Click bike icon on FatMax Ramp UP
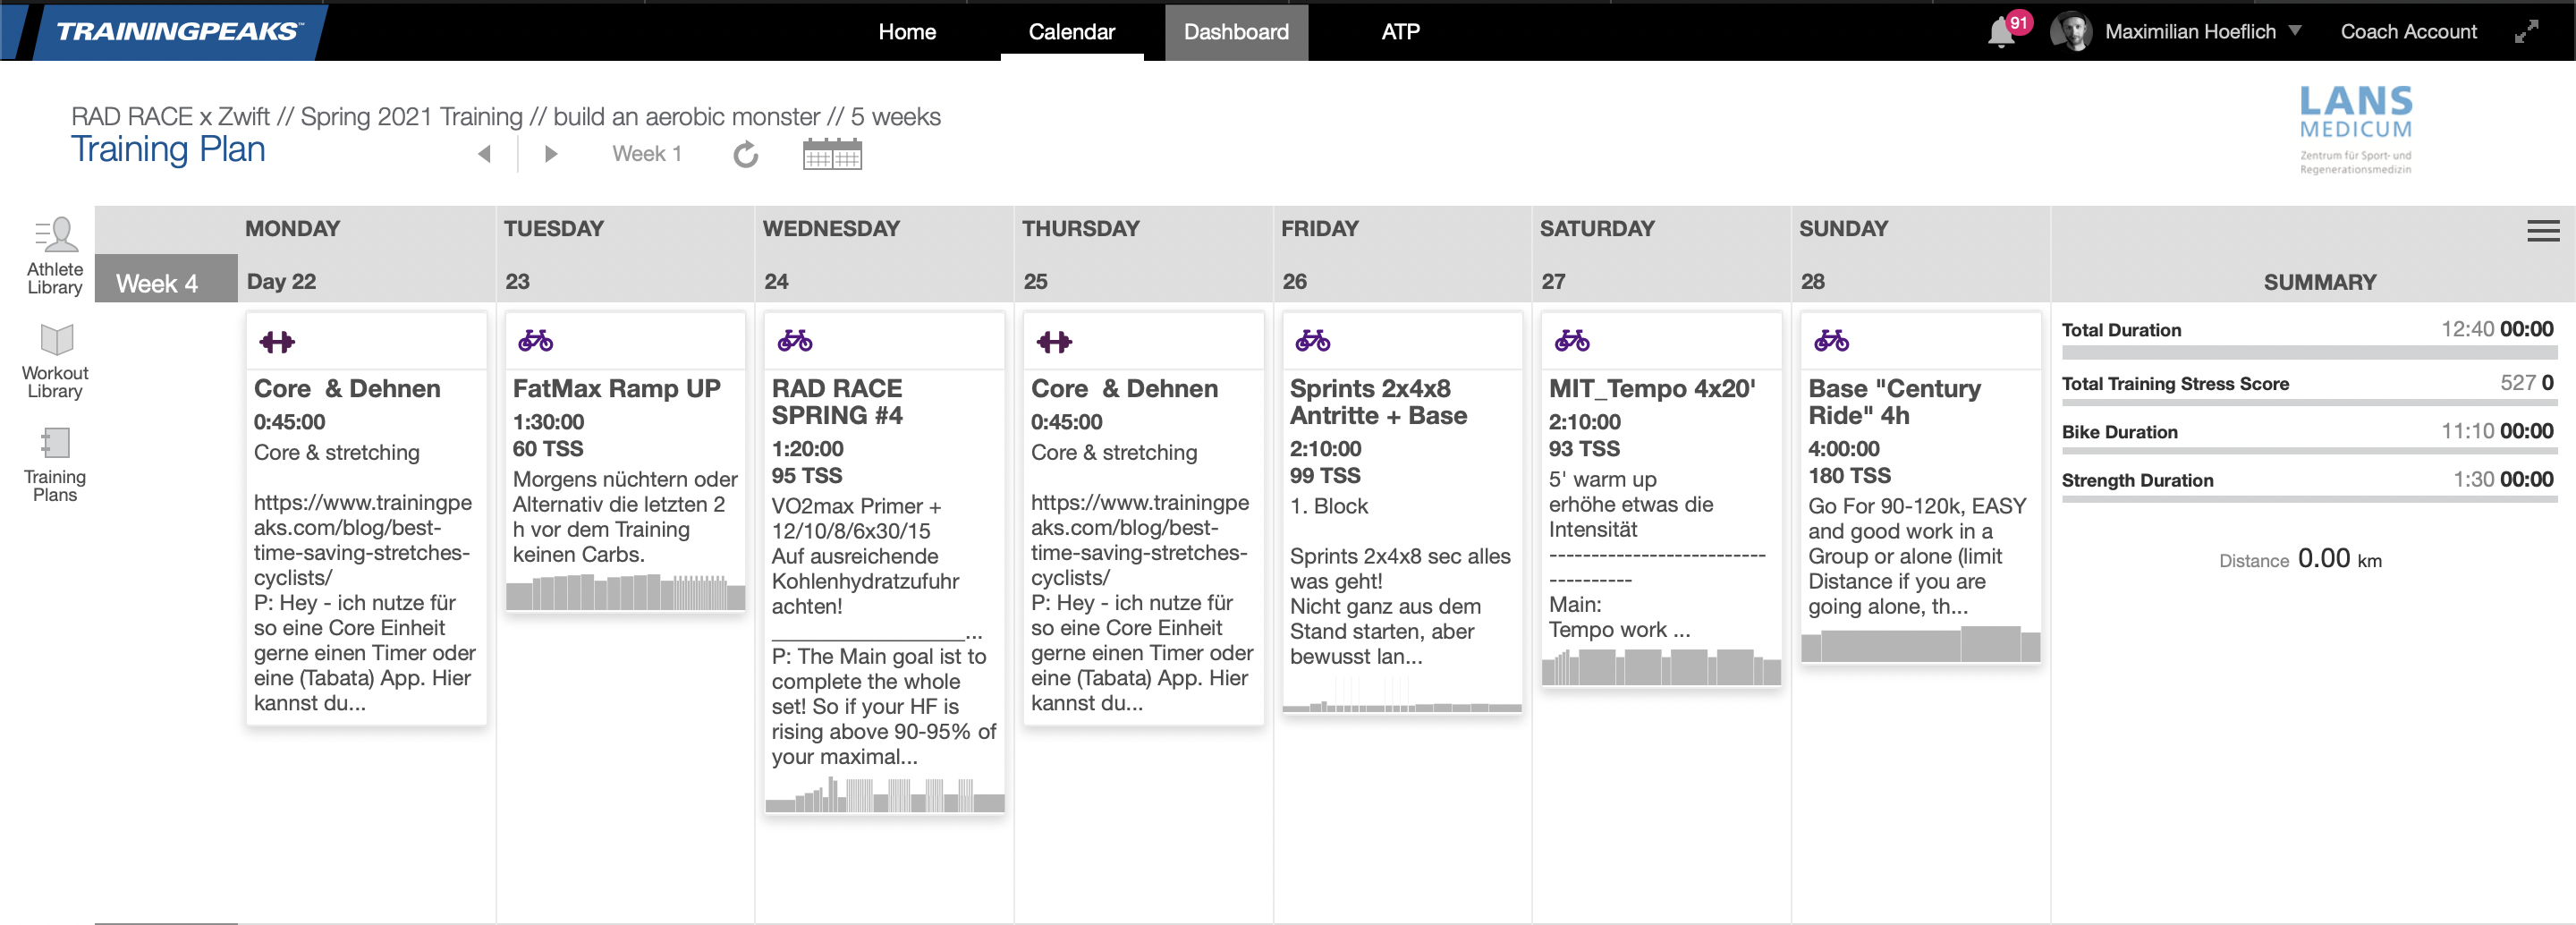Screen dimensions: 2576x925 pos(535,341)
